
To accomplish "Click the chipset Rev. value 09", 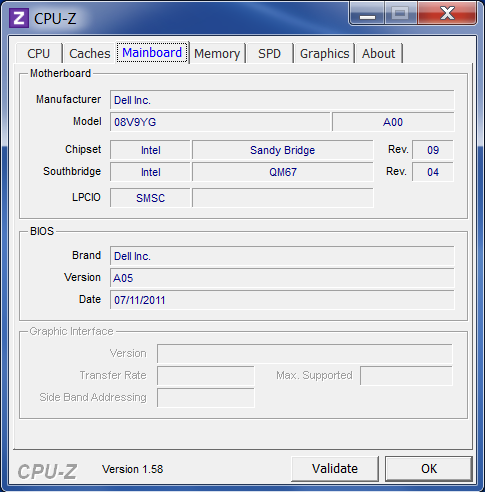I will tap(433, 150).
